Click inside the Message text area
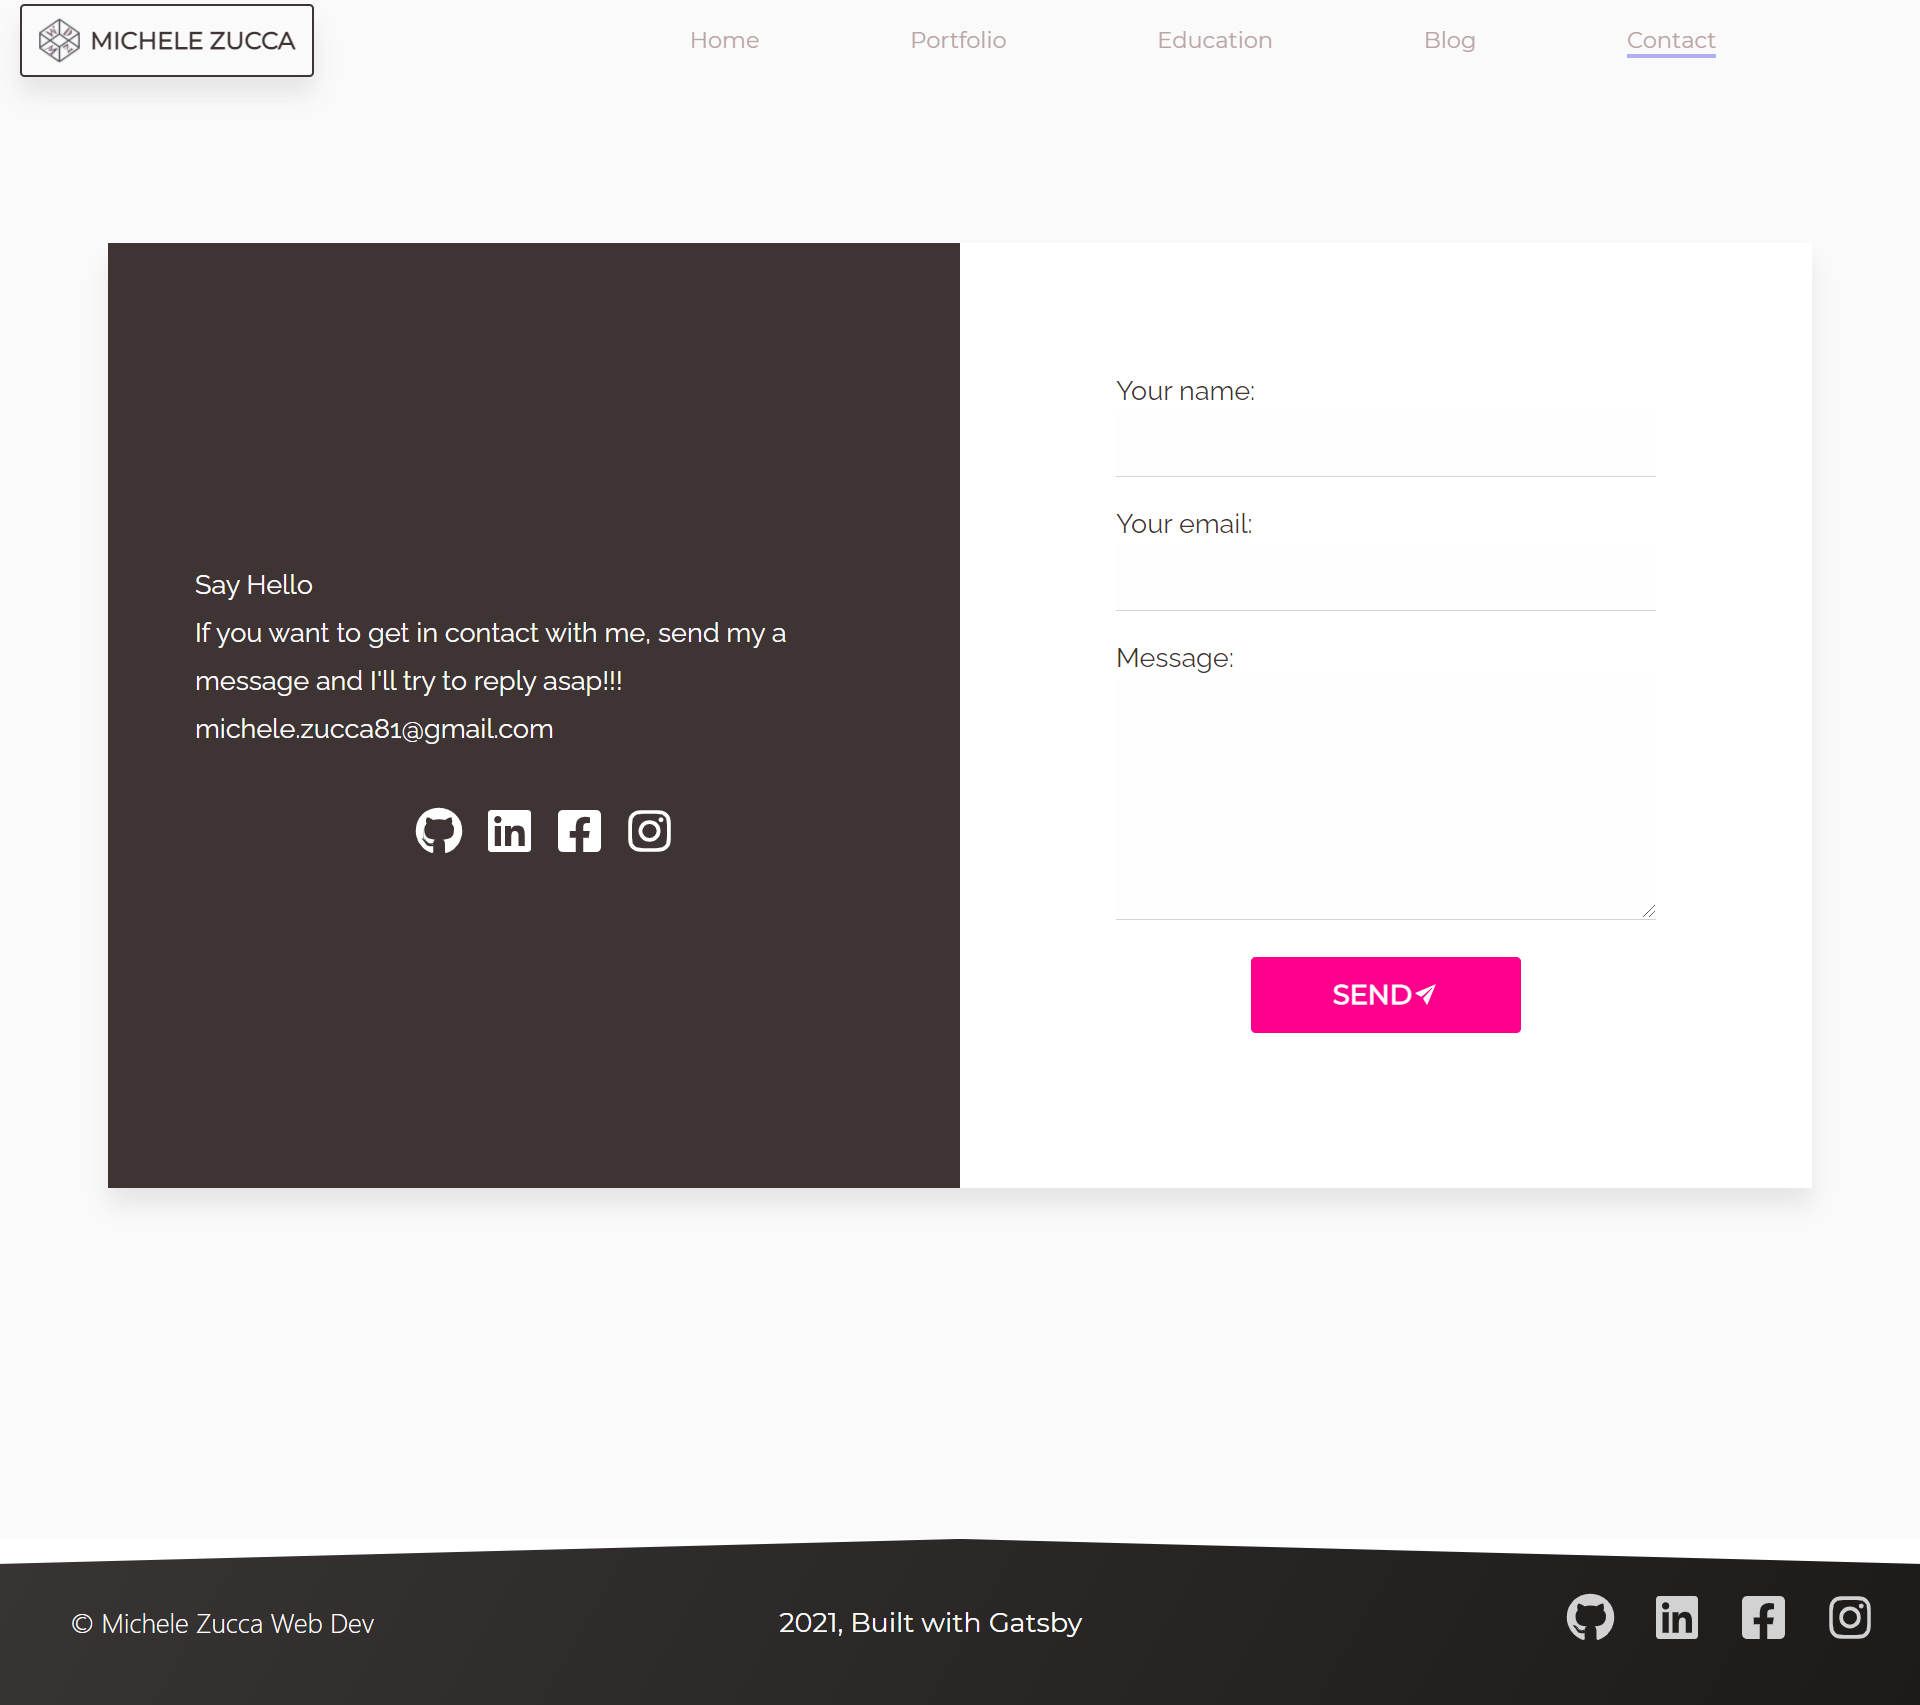 (x=1385, y=797)
